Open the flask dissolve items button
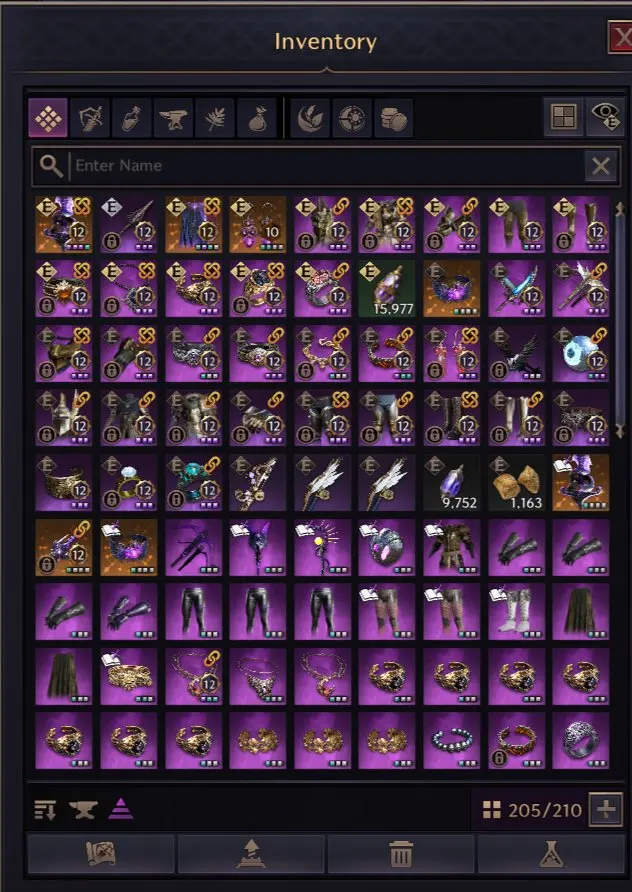 550,854
